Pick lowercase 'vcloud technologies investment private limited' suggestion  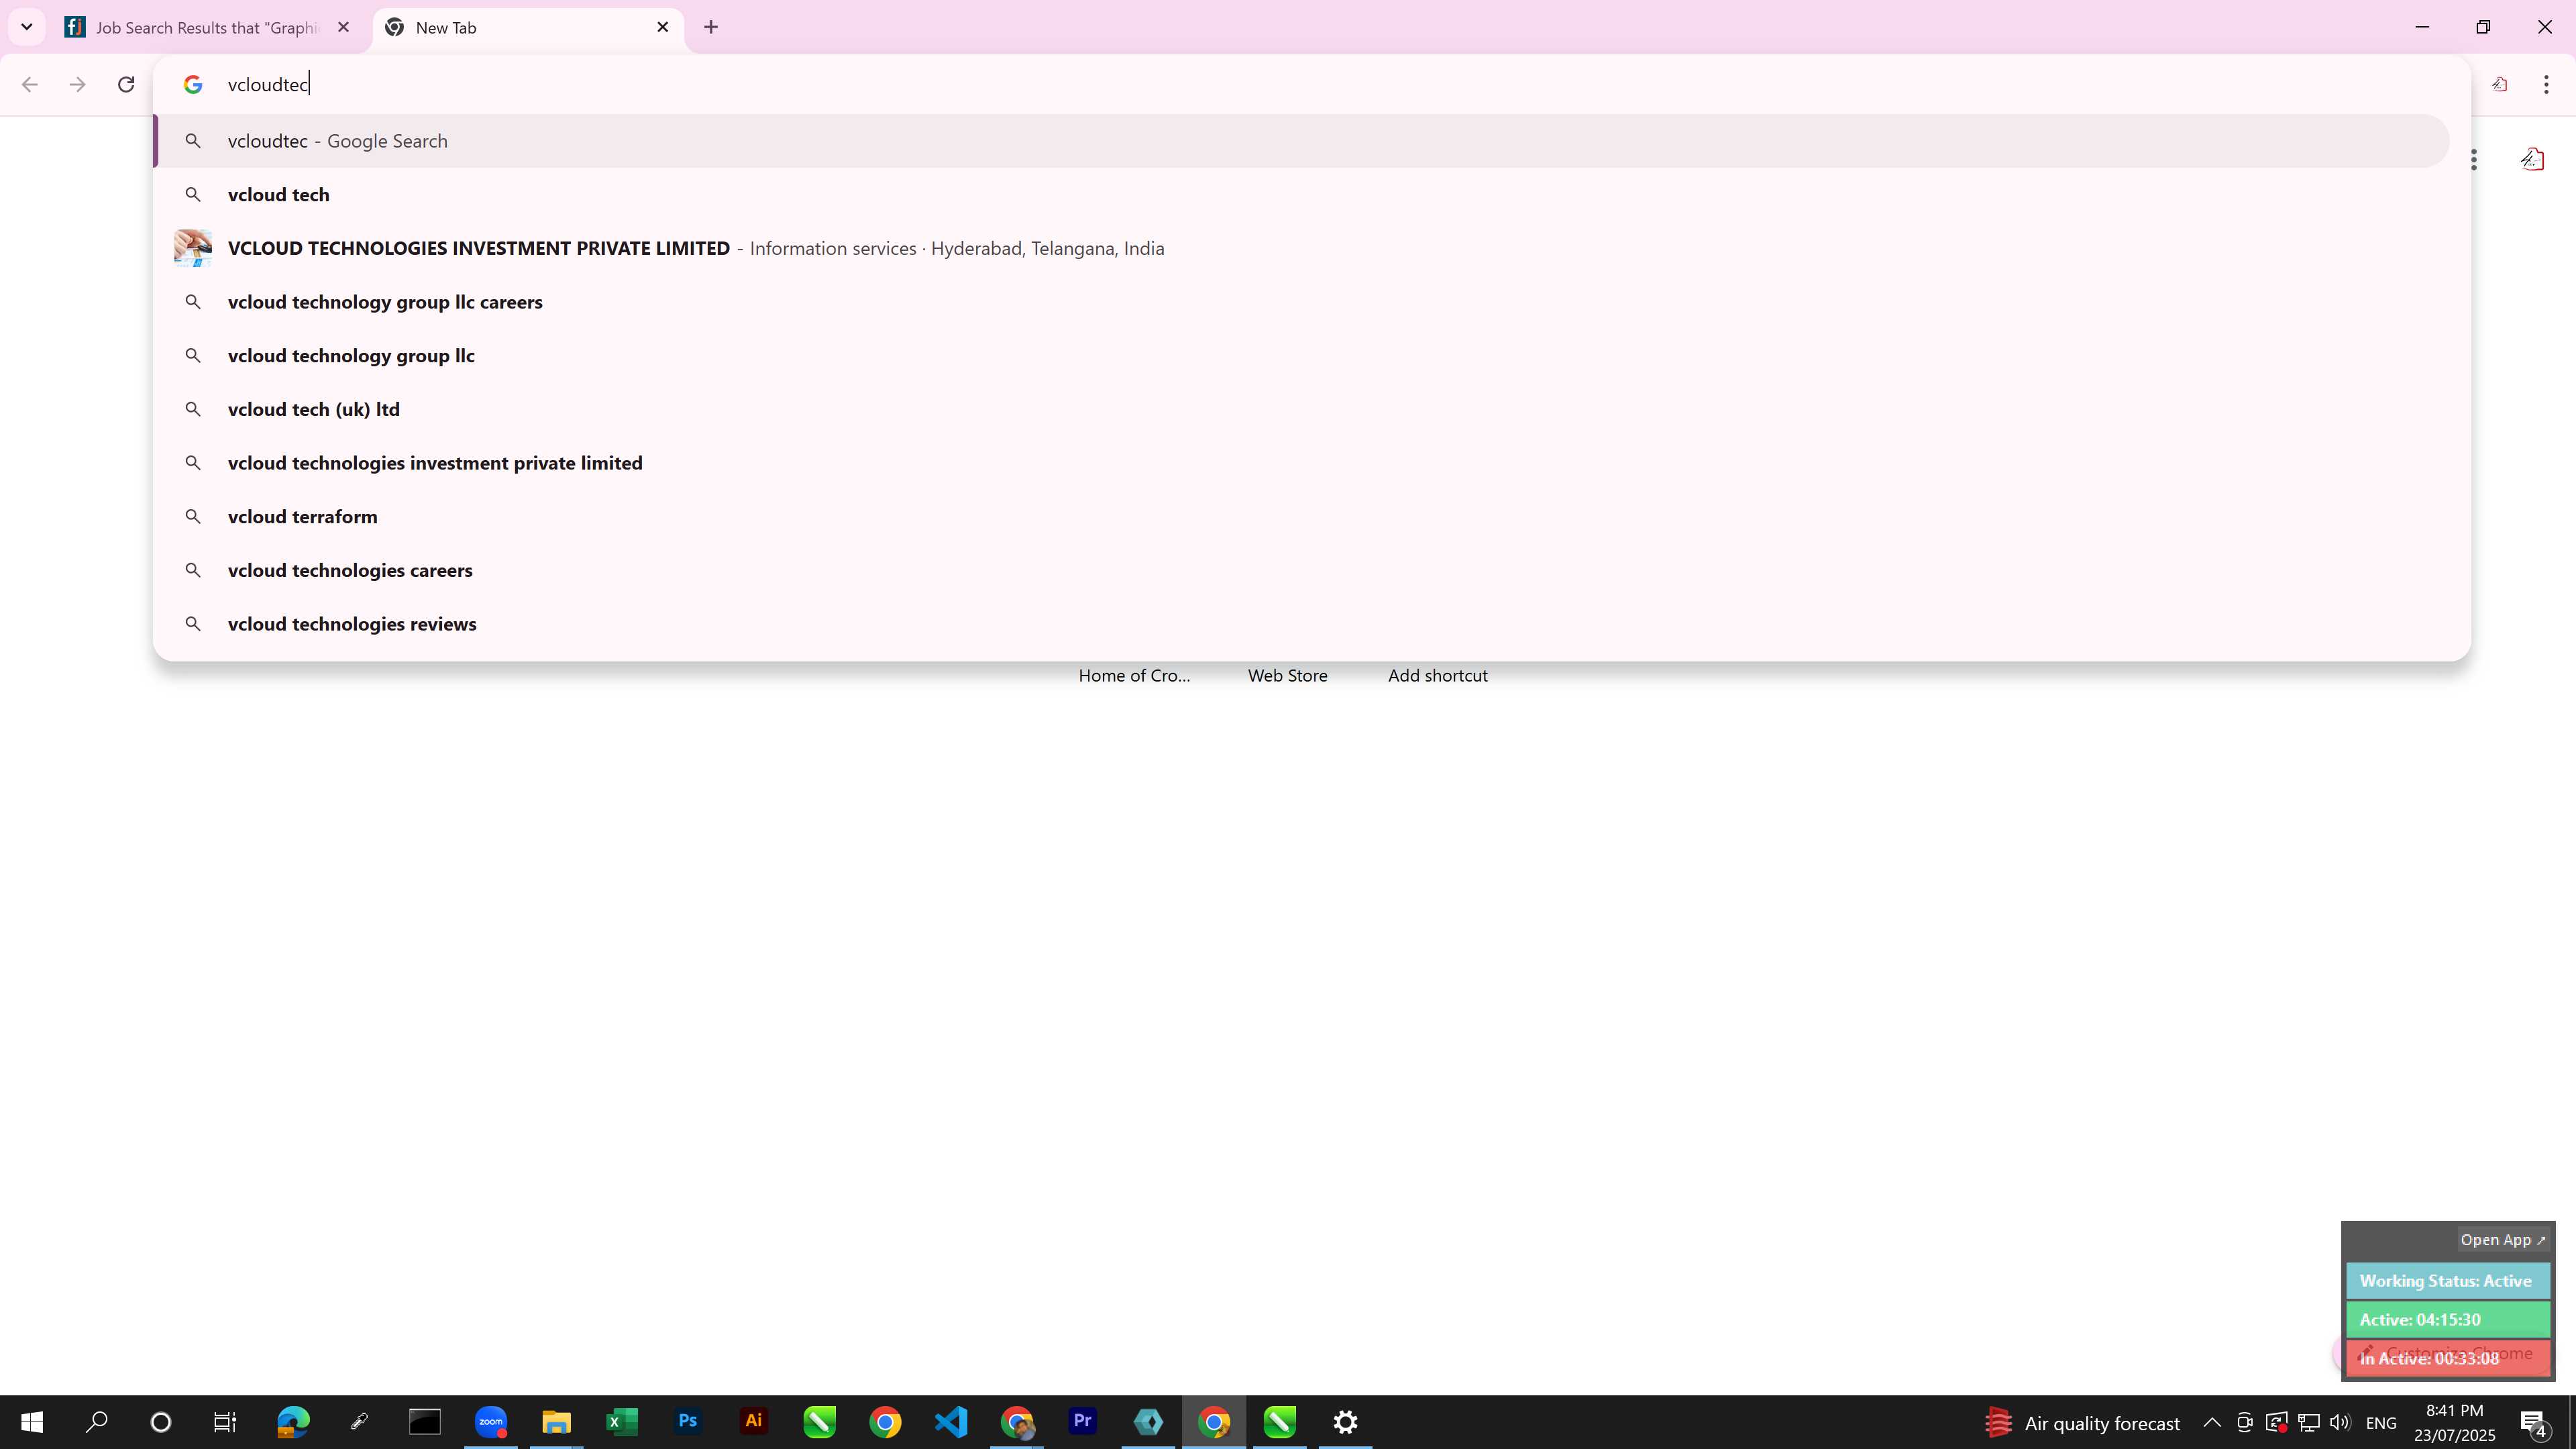point(1301,463)
